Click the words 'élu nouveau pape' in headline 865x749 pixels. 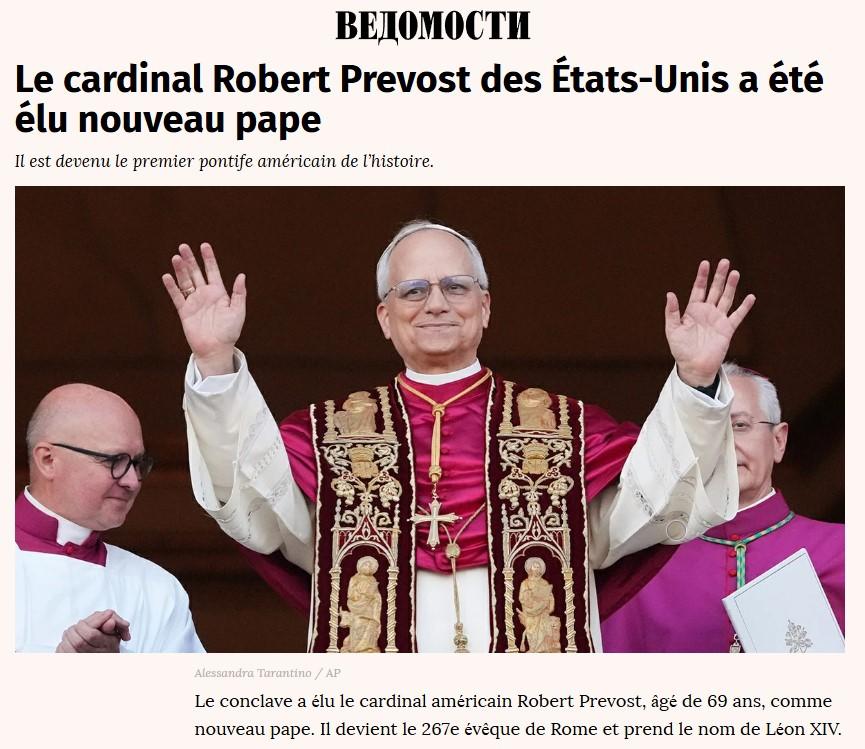(x=168, y=119)
